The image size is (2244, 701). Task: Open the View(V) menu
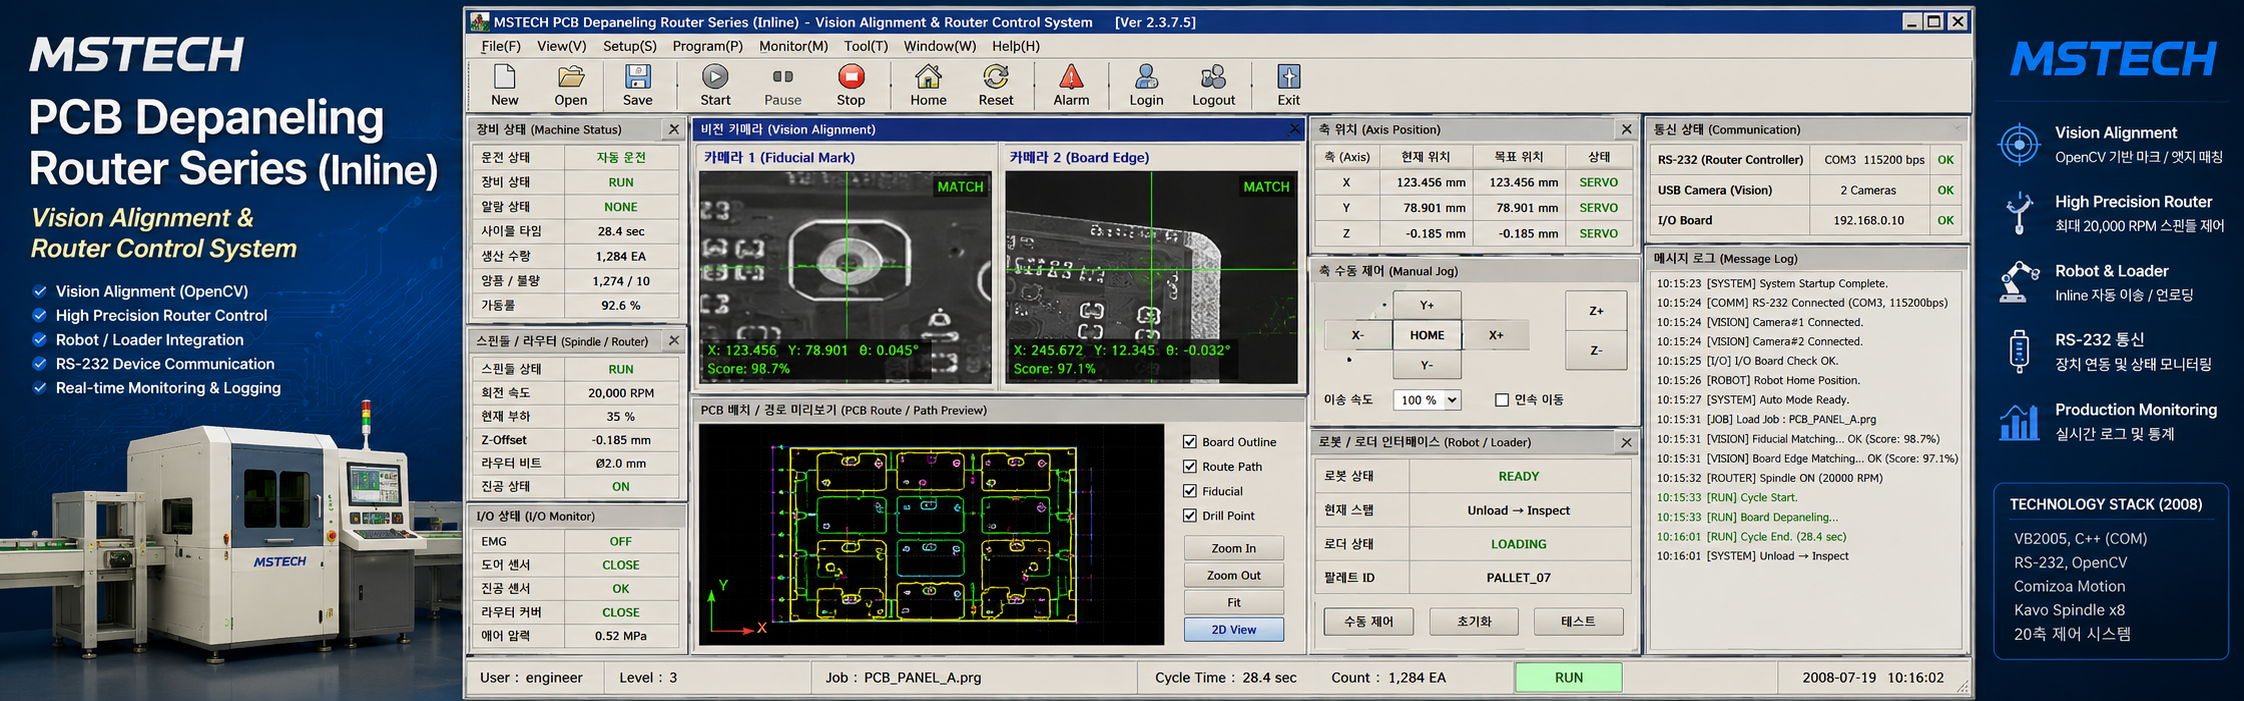[562, 46]
